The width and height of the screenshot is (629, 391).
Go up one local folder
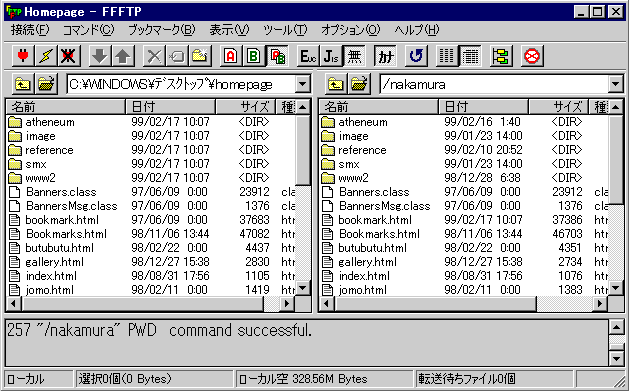23,84
